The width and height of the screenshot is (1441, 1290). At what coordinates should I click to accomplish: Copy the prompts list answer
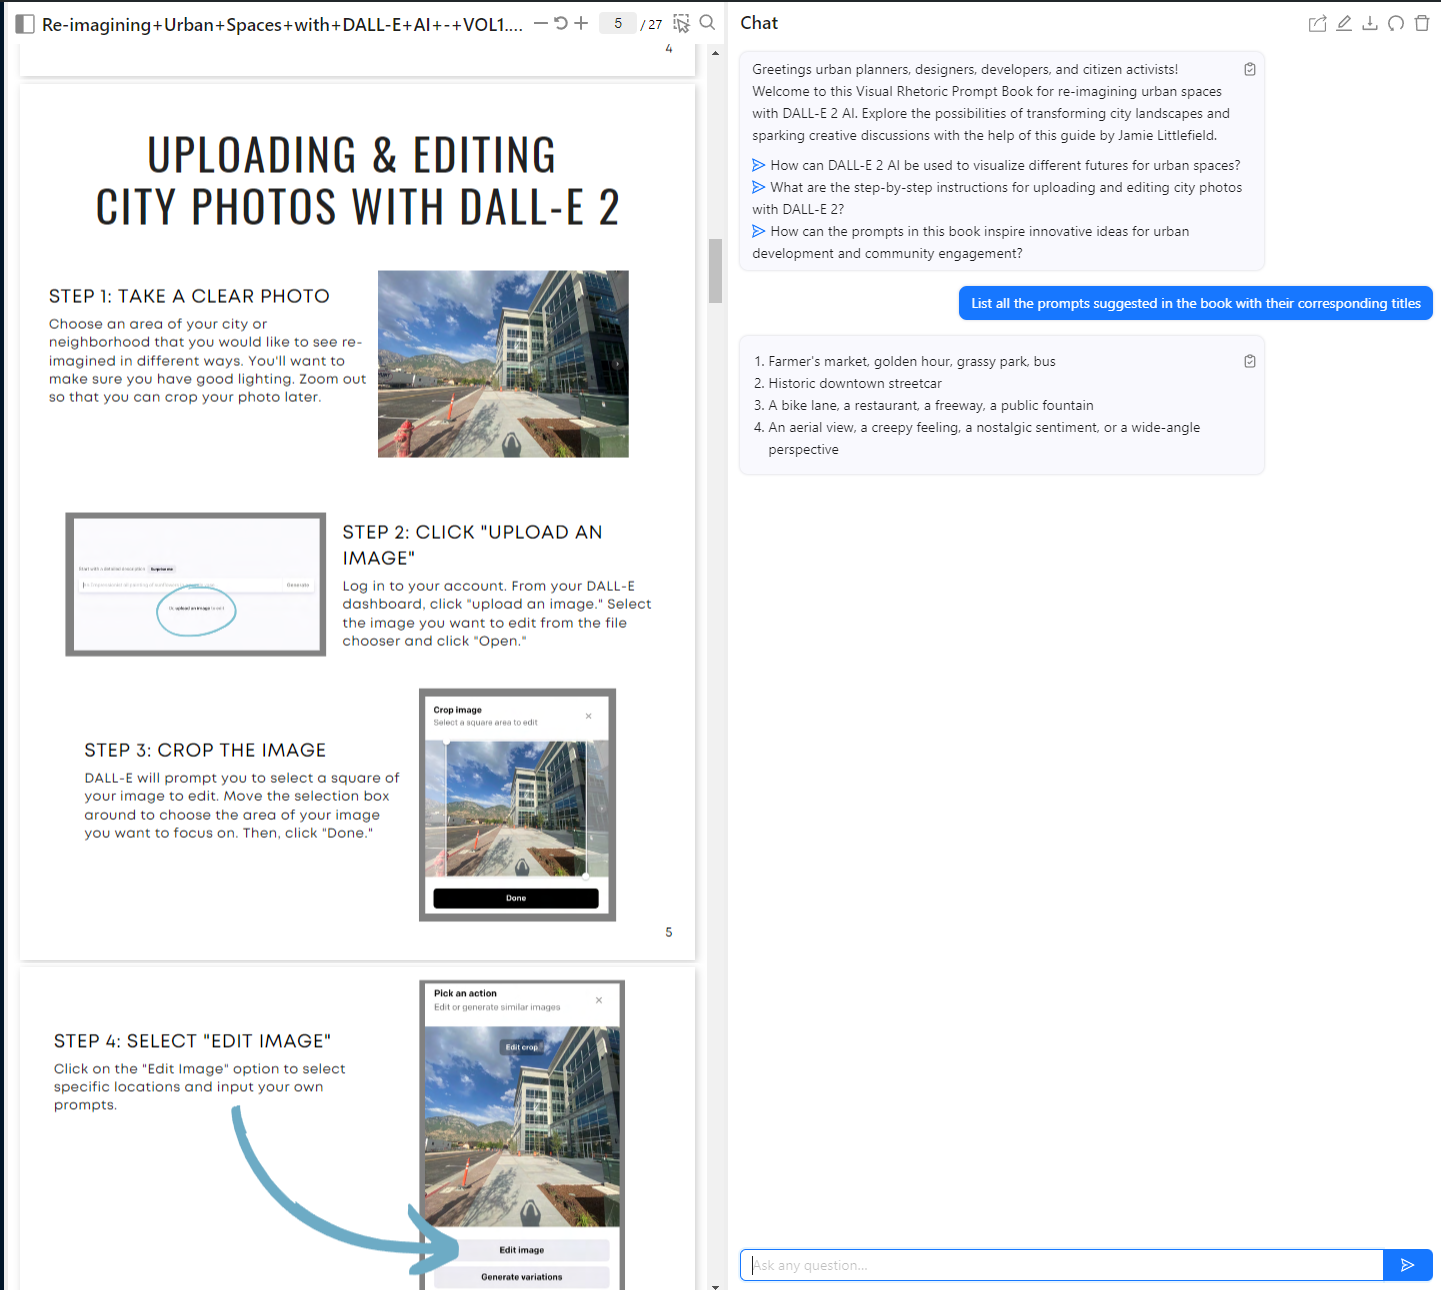point(1250,361)
